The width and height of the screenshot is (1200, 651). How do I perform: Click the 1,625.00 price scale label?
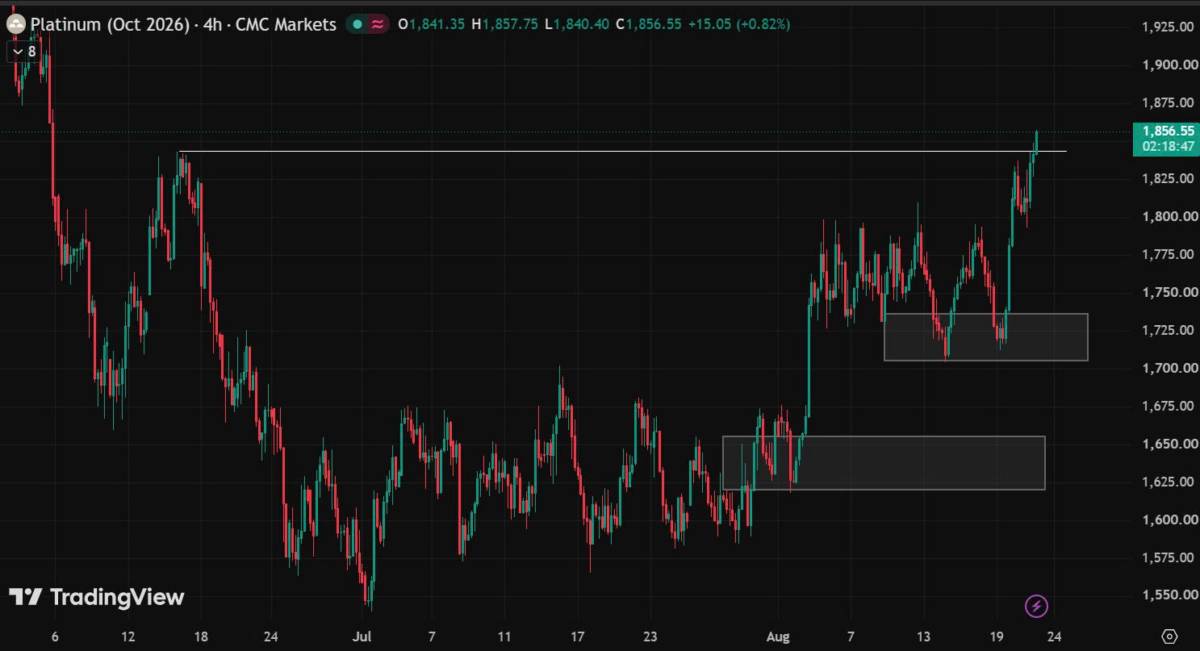(1167, 482)
